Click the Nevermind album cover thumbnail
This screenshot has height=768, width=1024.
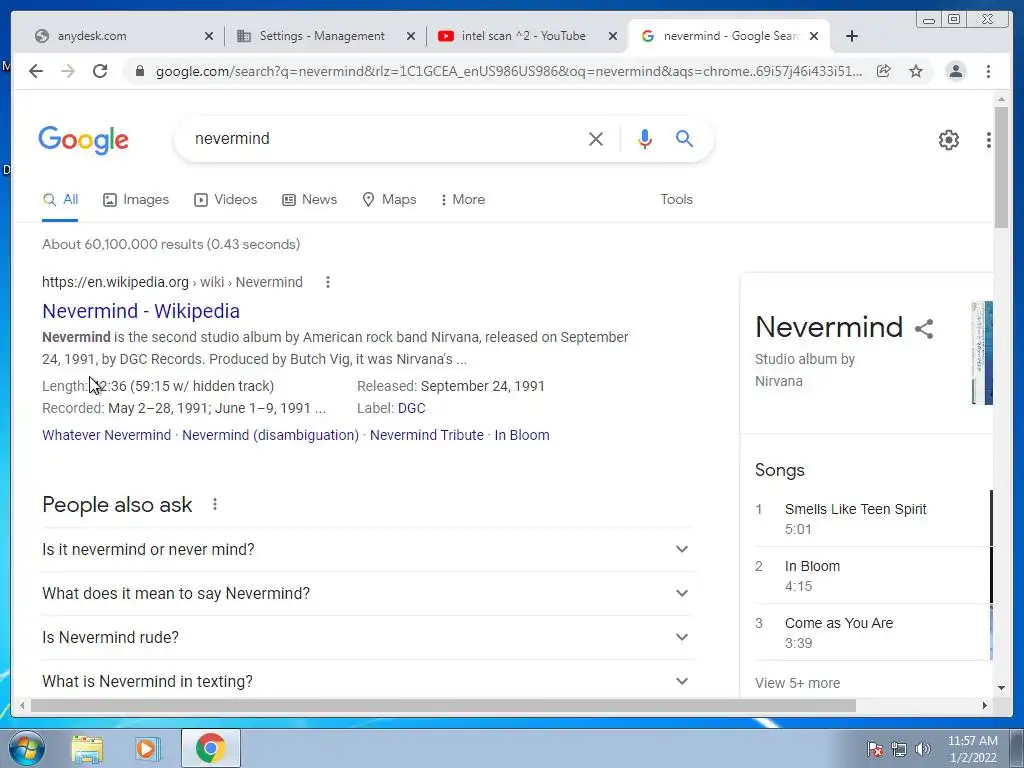(x=982, y=353)
